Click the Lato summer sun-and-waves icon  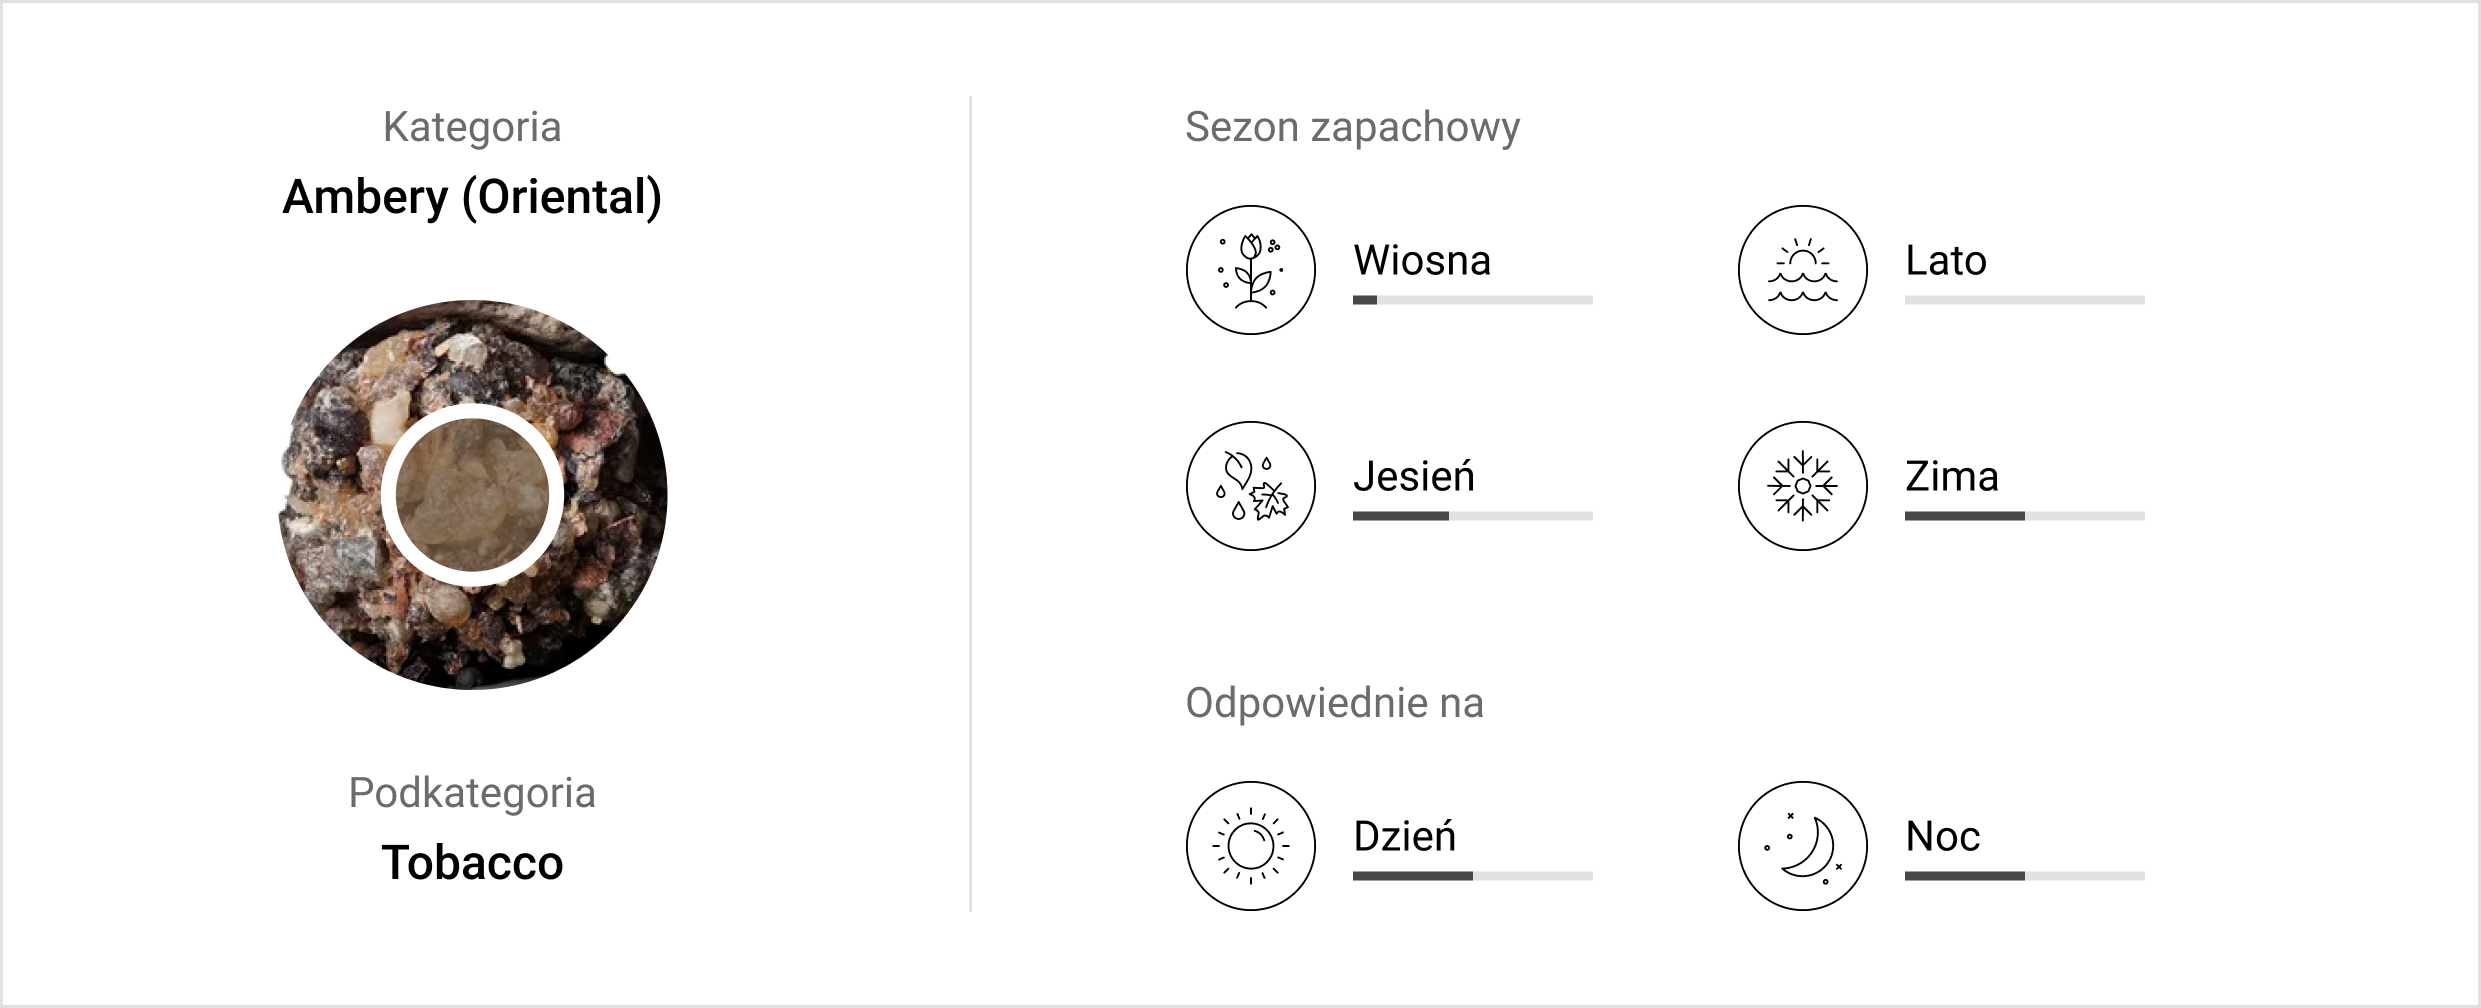(x=1802, y=270)
